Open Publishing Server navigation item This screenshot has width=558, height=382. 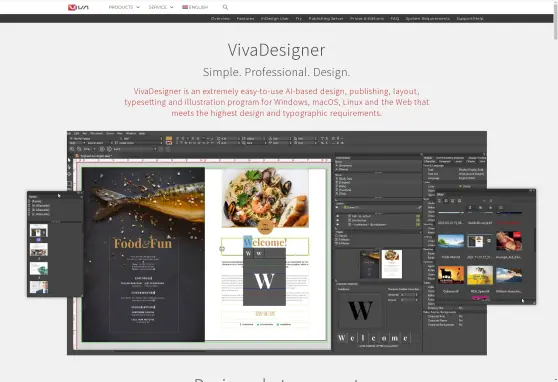click(326, 19)
